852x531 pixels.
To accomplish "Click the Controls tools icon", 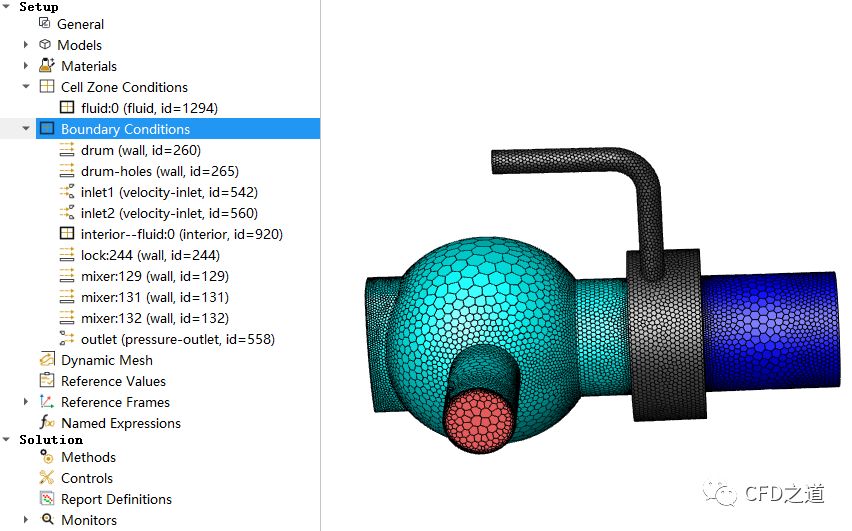I will (x=46, y=477).
